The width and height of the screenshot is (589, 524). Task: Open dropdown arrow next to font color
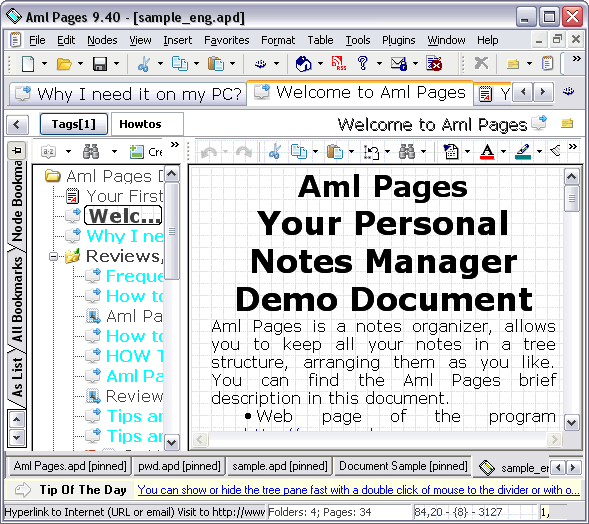point(503,151)
